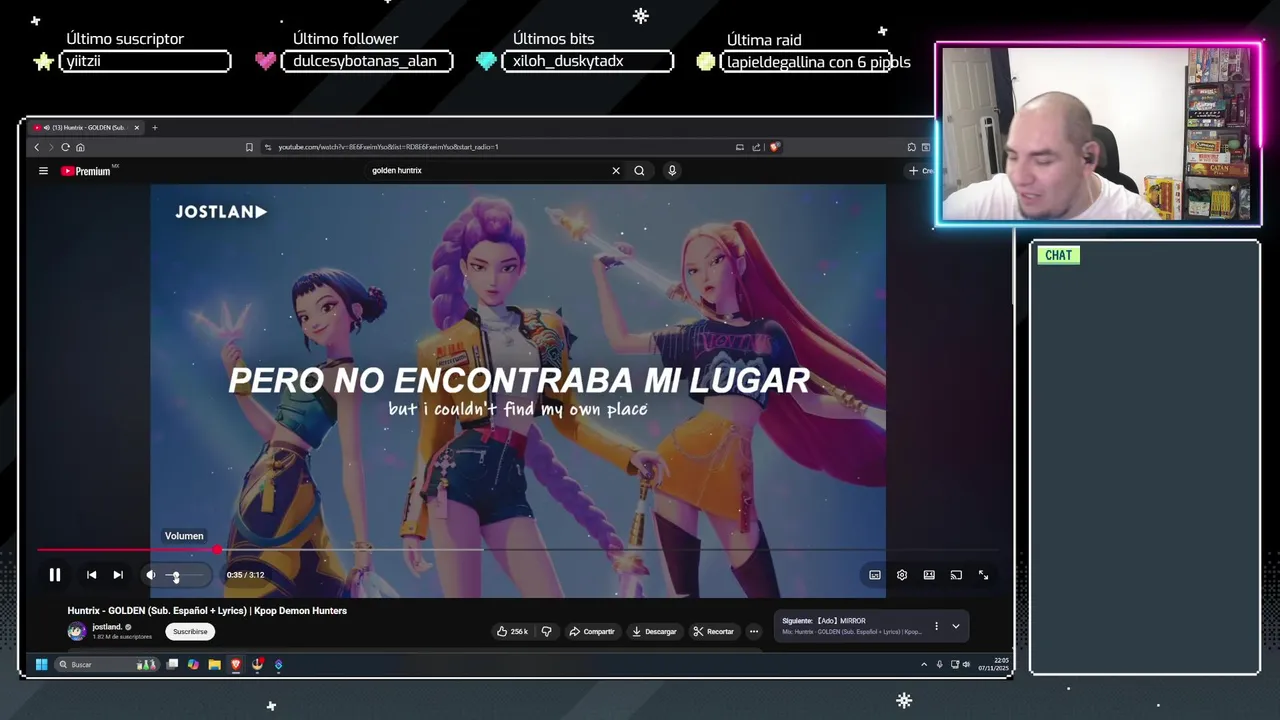Click the Descargar download button

point(654,631)
